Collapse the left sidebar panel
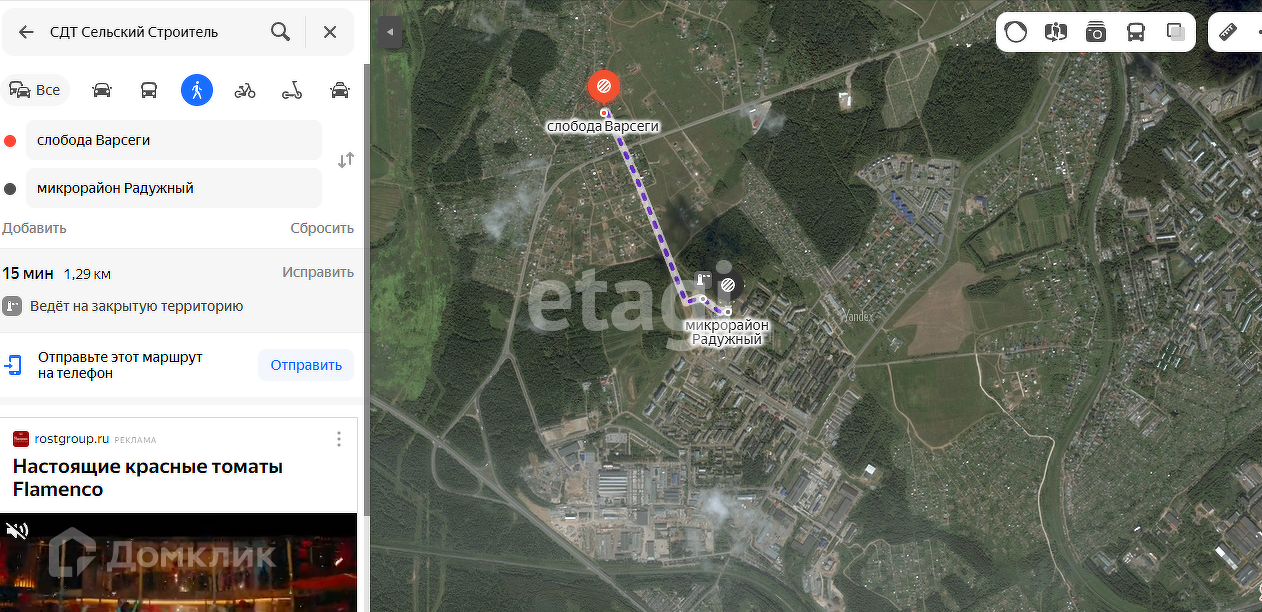 tap(390, 33)
